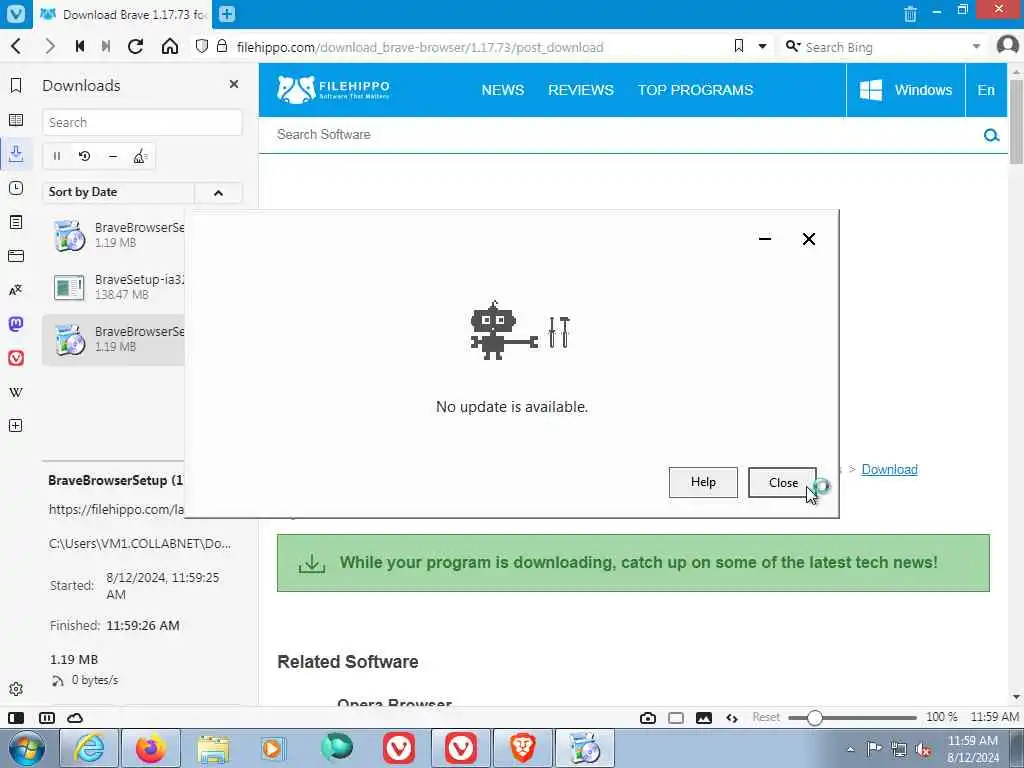Click the Close button in dialog
Viewport: 1024px width, 768px height.
(x=782, y=483)
